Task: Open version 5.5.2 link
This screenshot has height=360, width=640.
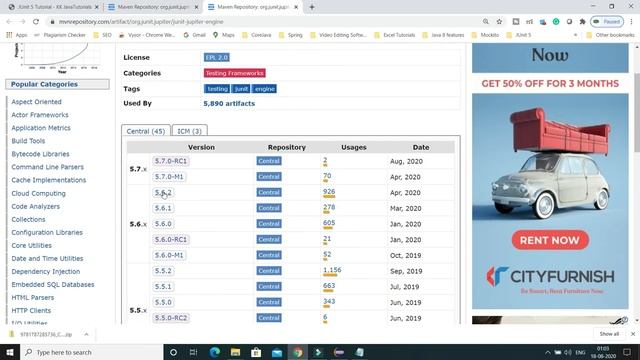Action: click(x=163, y=271)
